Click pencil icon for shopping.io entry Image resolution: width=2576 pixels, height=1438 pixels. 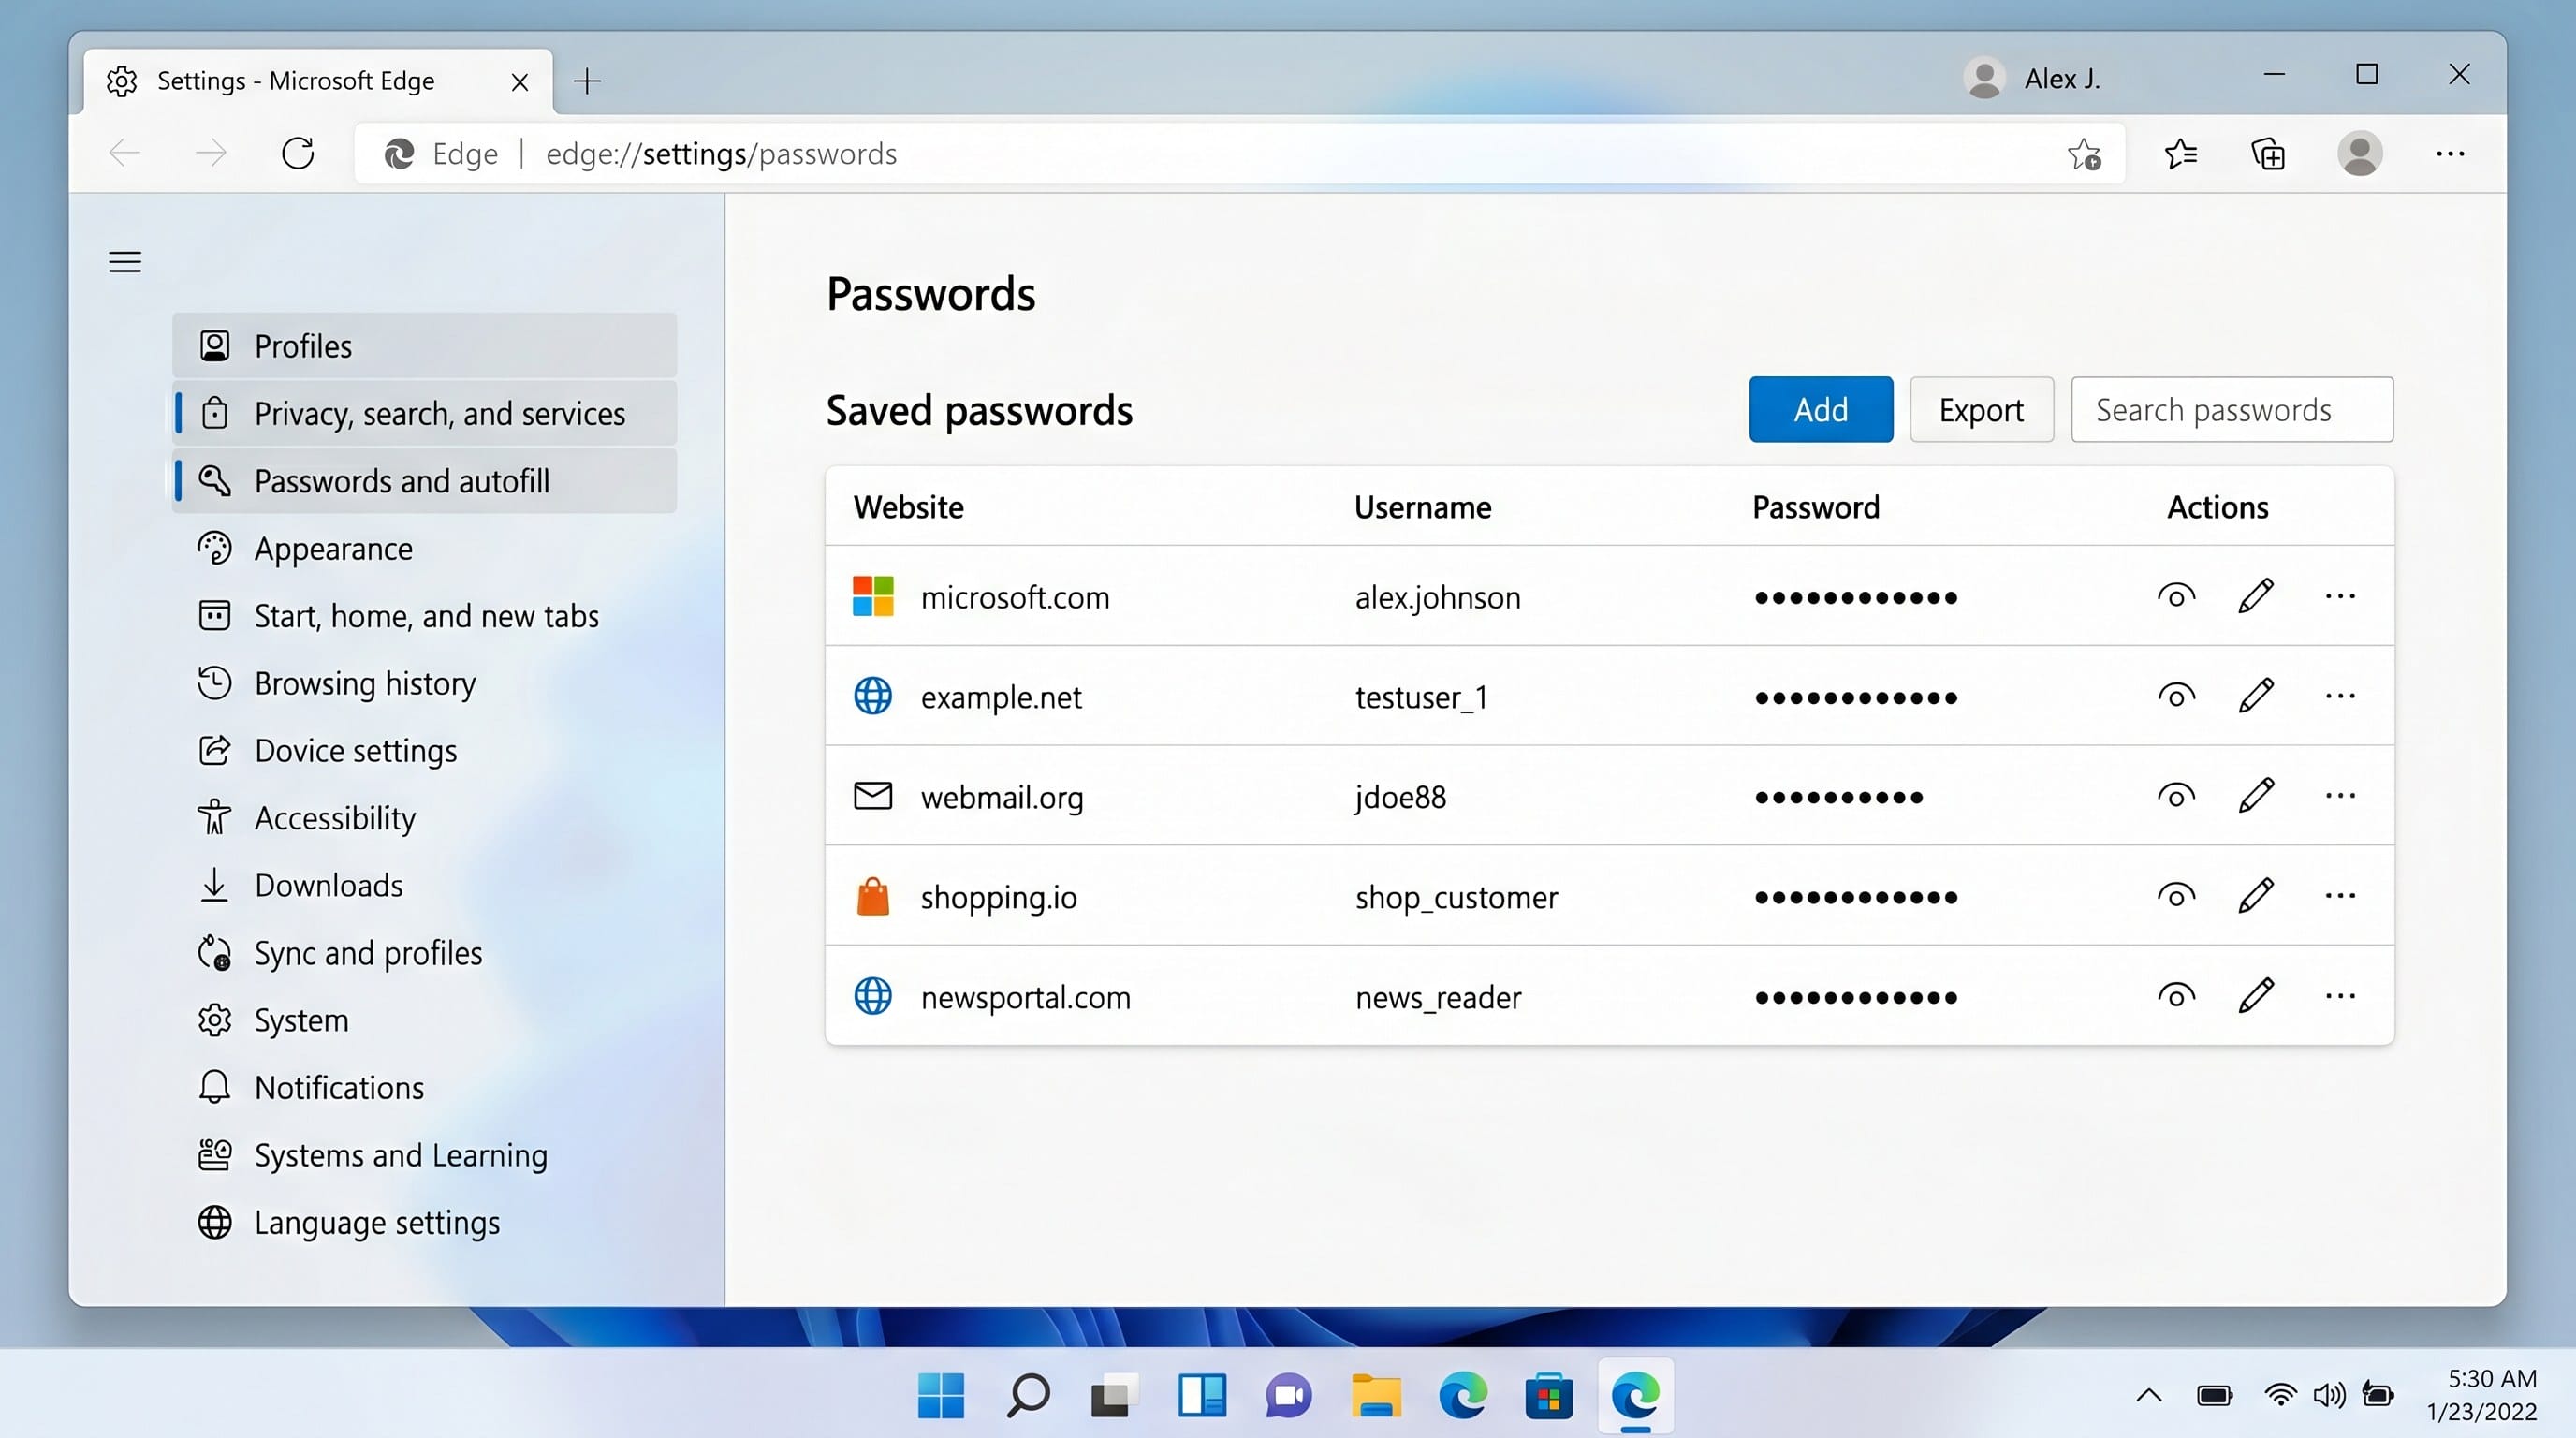[x=2256, y=896]
